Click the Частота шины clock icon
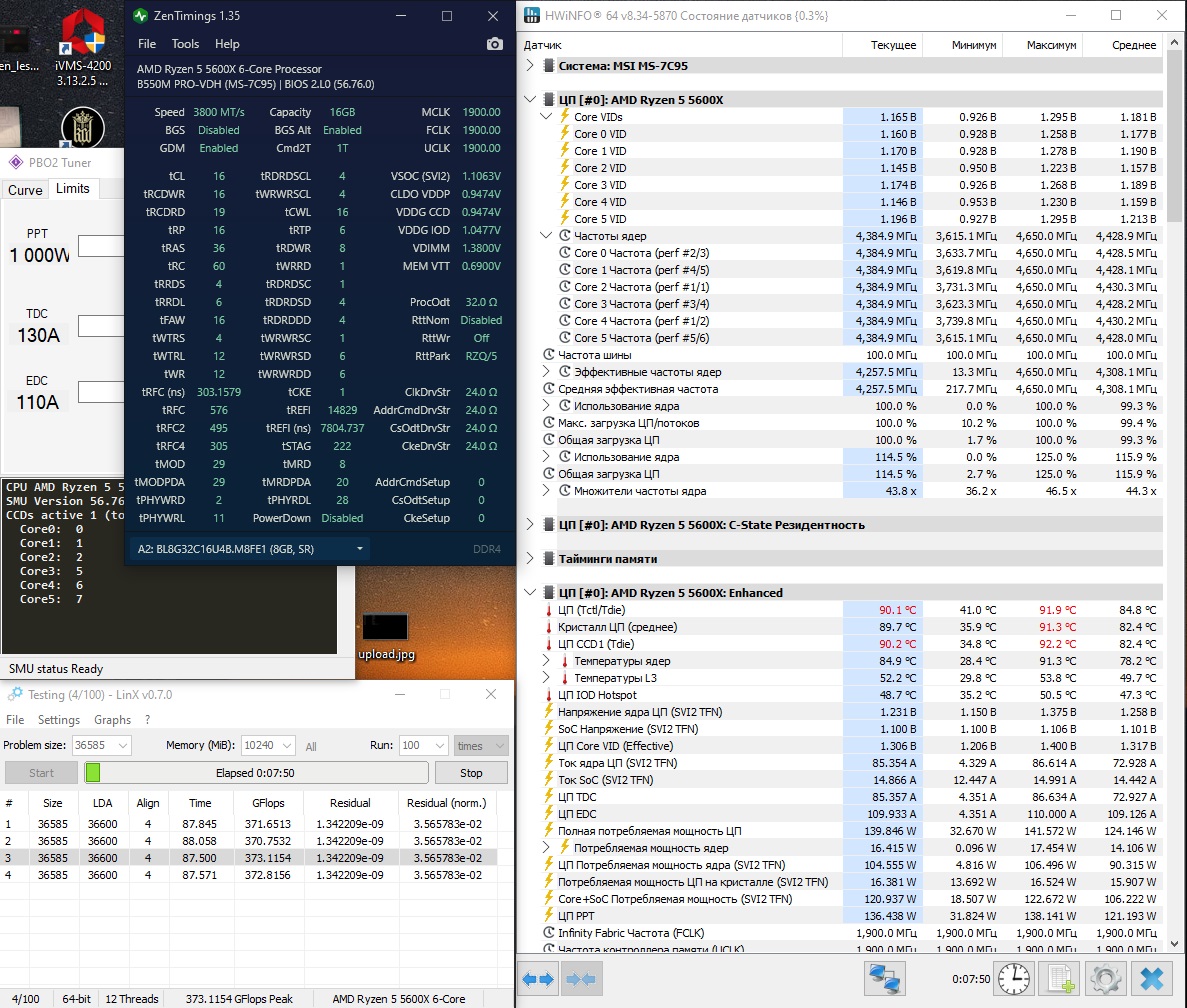 coord(549,354)
